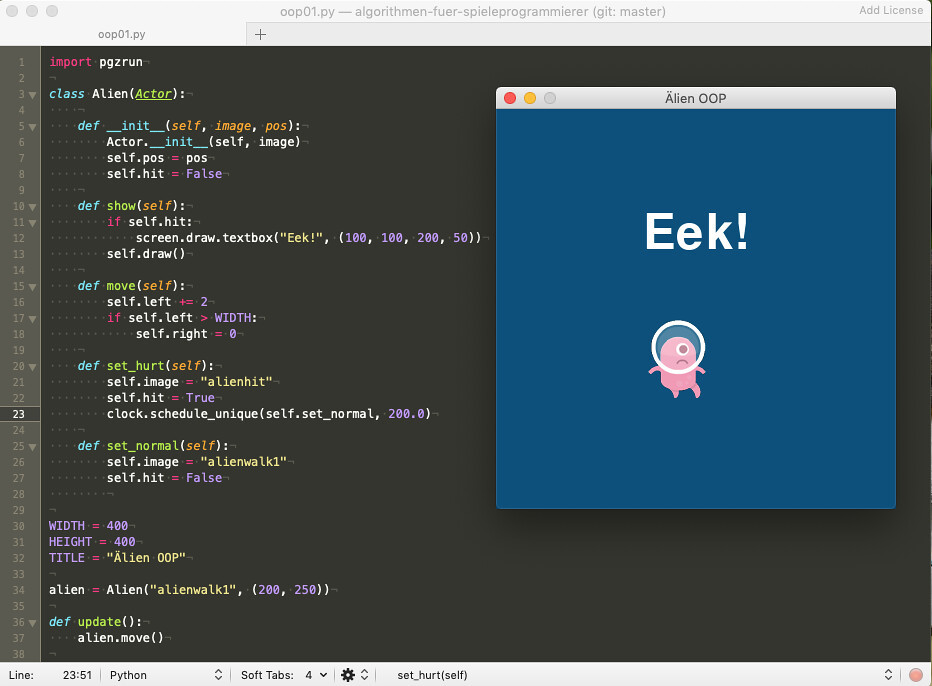This screenshot has height=686, width=932.
Task: Minimize the Älien OOP game window
Action: 530,98
